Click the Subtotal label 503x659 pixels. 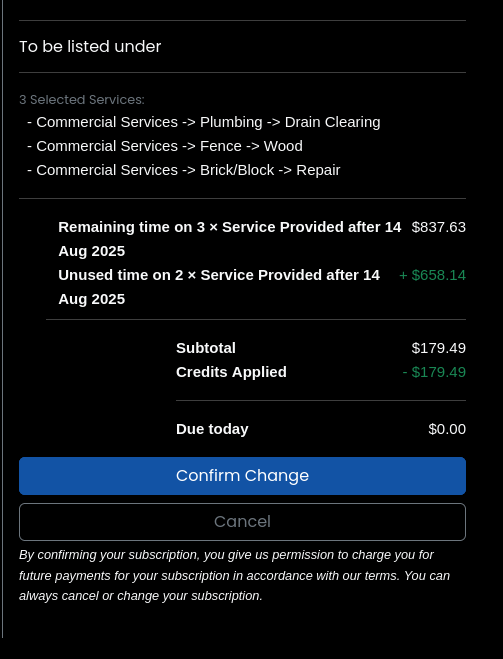(x=206, y=348)
